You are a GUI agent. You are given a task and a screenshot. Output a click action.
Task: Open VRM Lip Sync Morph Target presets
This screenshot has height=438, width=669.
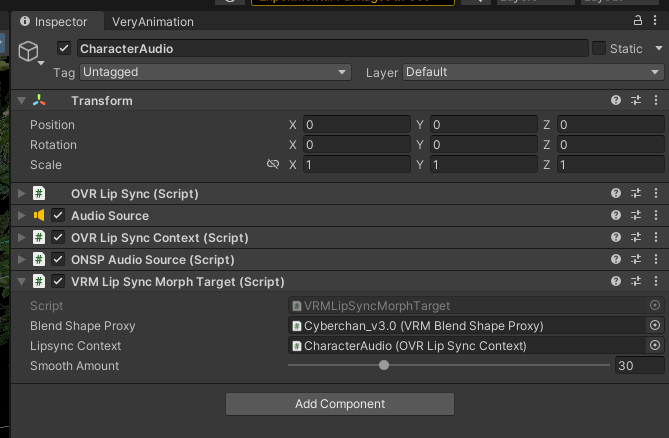click(x=636, y=281)
